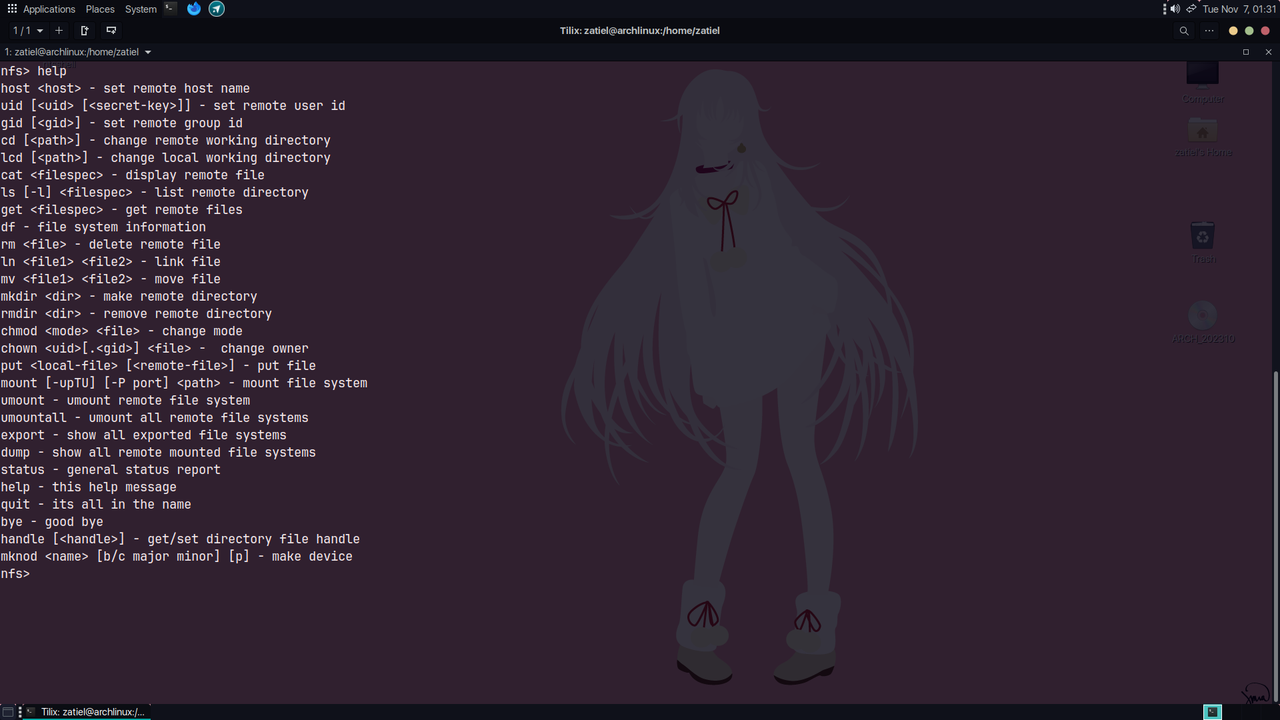Image resolution: width=1280 pixels, height=720 pixels.
Task: Open the Places menu
Action: [x=100, y=9]
